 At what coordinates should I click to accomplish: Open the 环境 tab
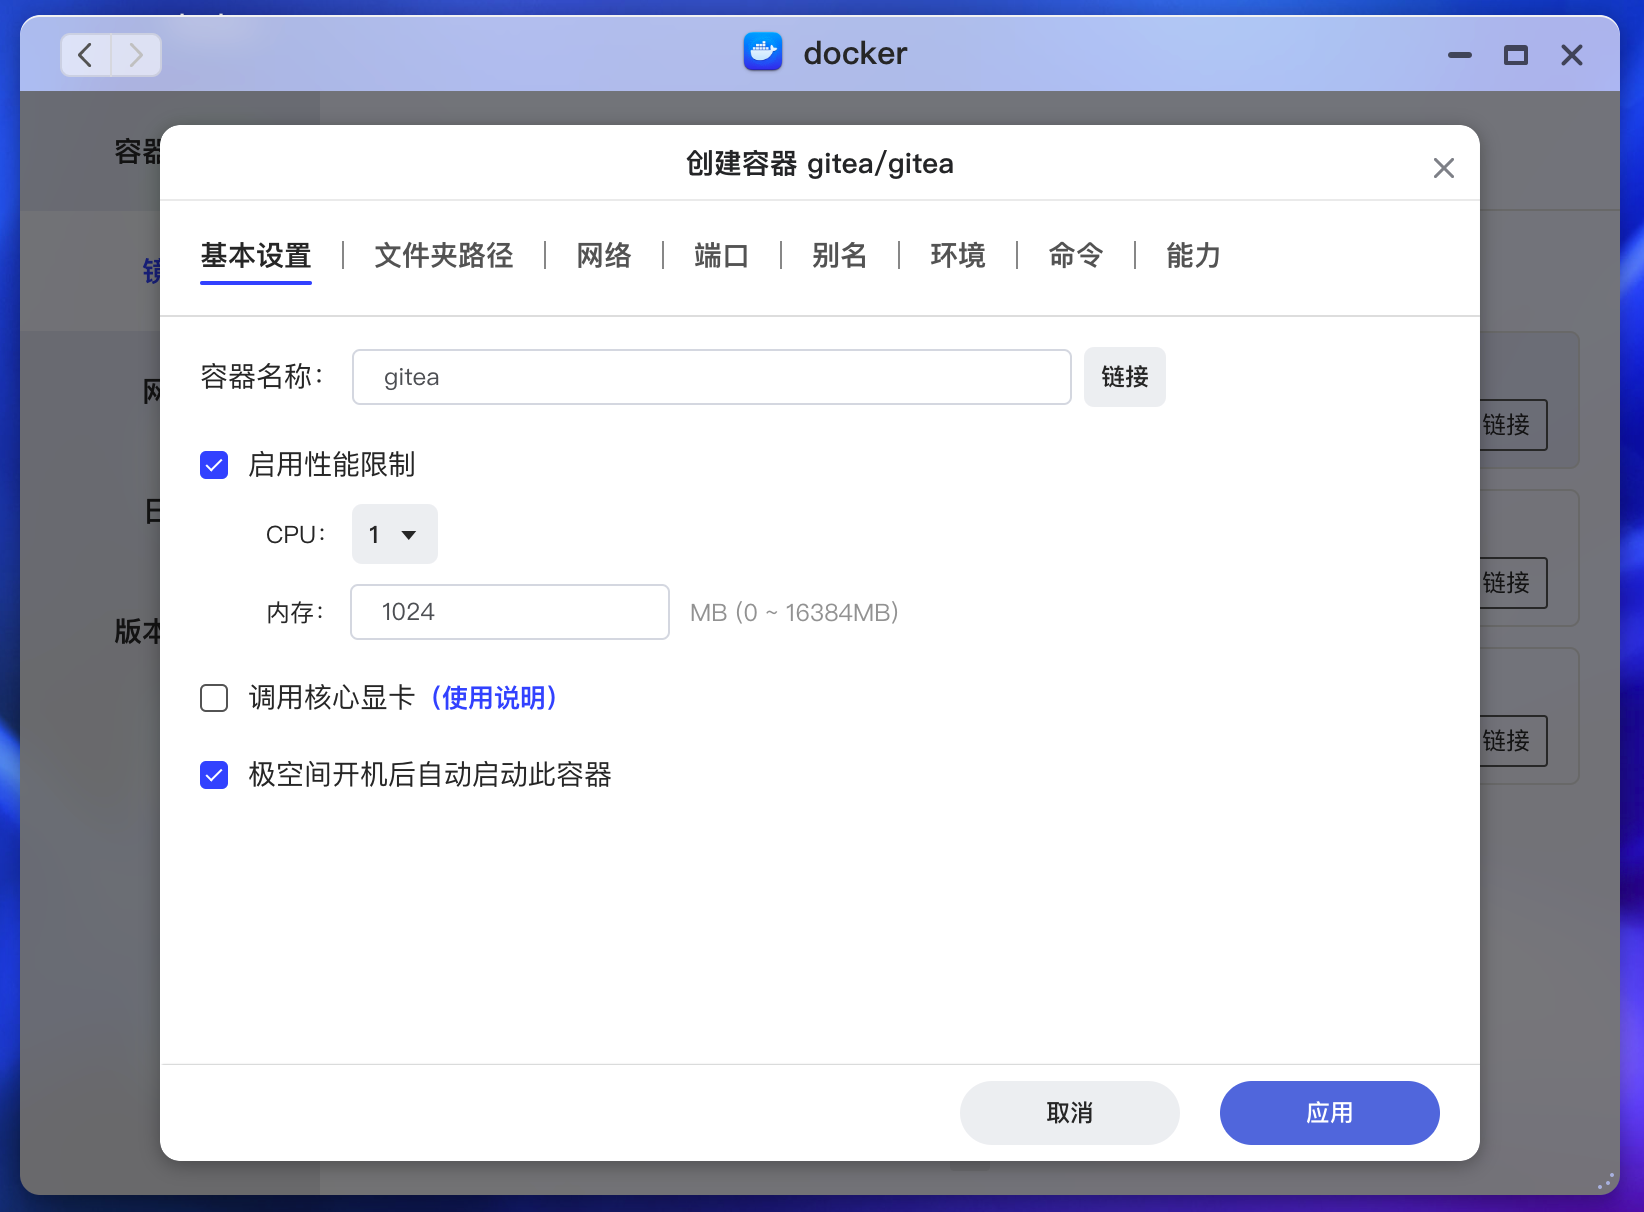958,256
